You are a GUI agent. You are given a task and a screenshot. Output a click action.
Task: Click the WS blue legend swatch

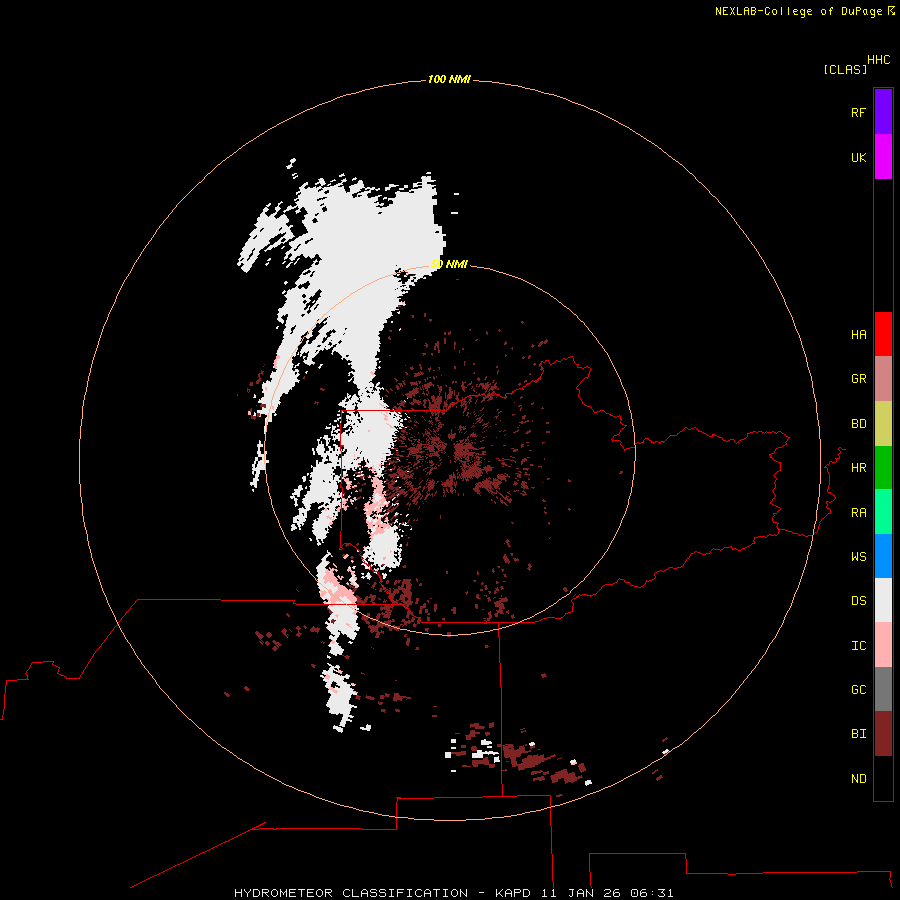(883, 556)
